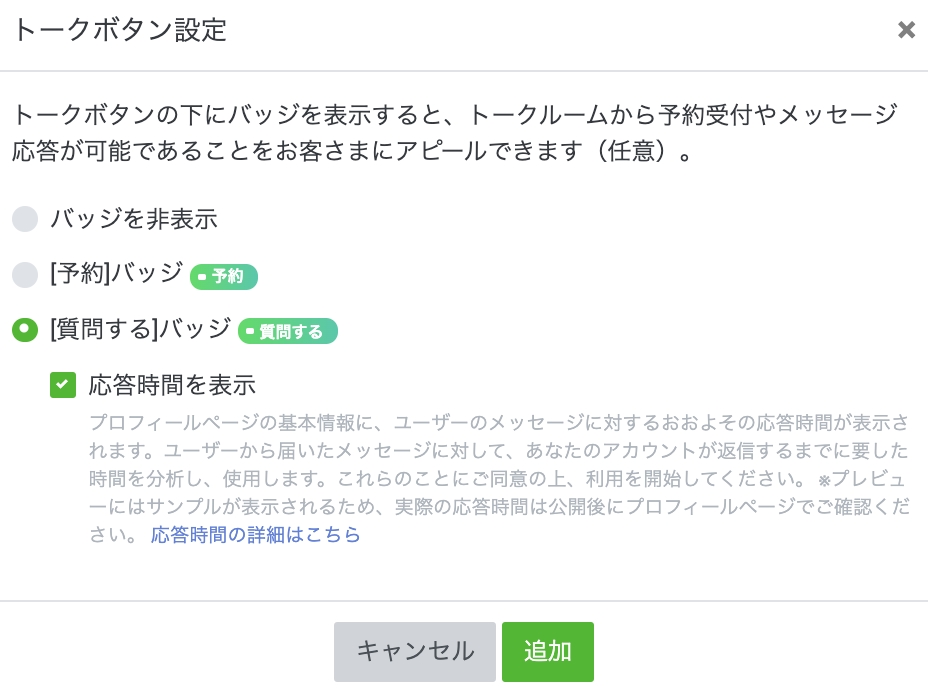Click the 応答時間を表示 label text
Viewport: 928px width, 692px height.
pos(172,385)
